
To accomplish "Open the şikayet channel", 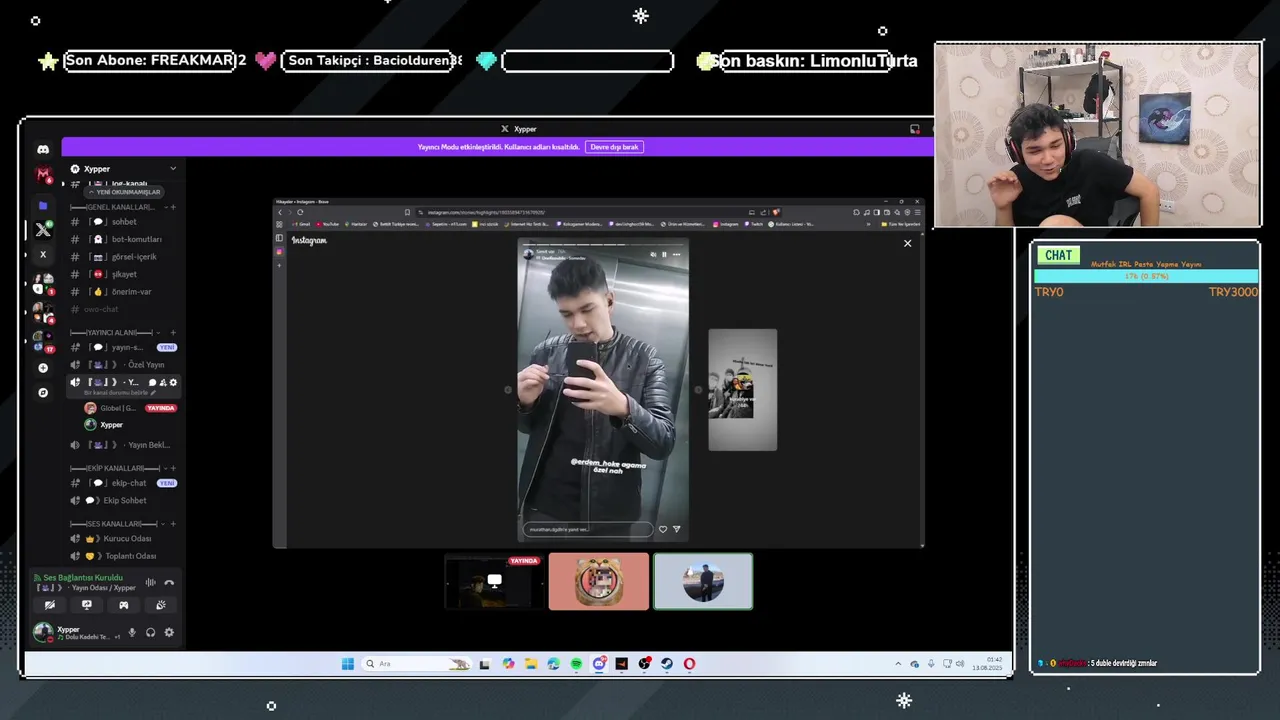I will (124, 275).
